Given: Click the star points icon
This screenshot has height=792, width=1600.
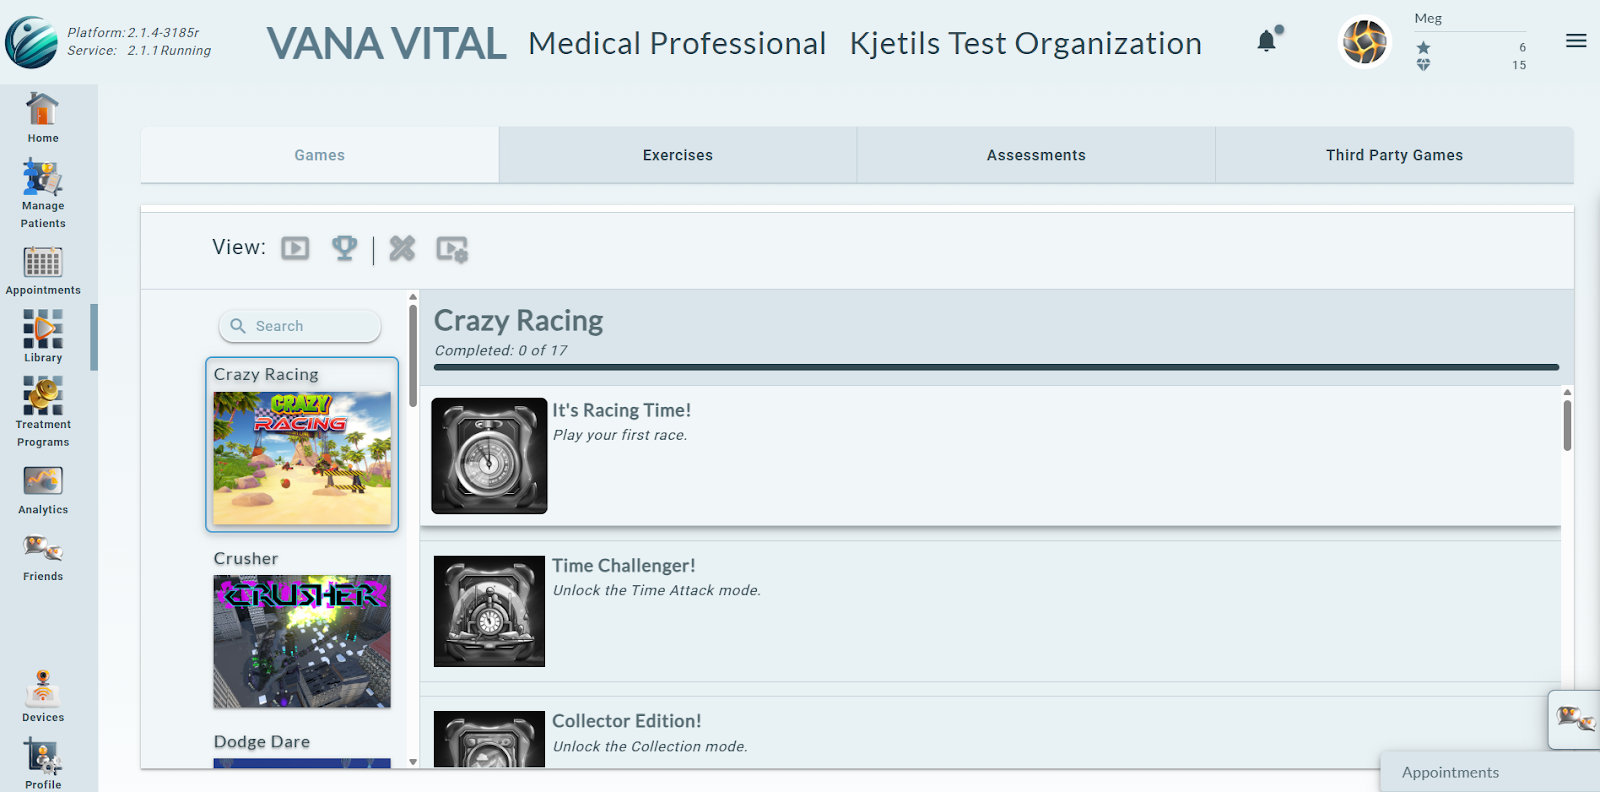Looking at the screenshot, I should tap(1423, 48).
